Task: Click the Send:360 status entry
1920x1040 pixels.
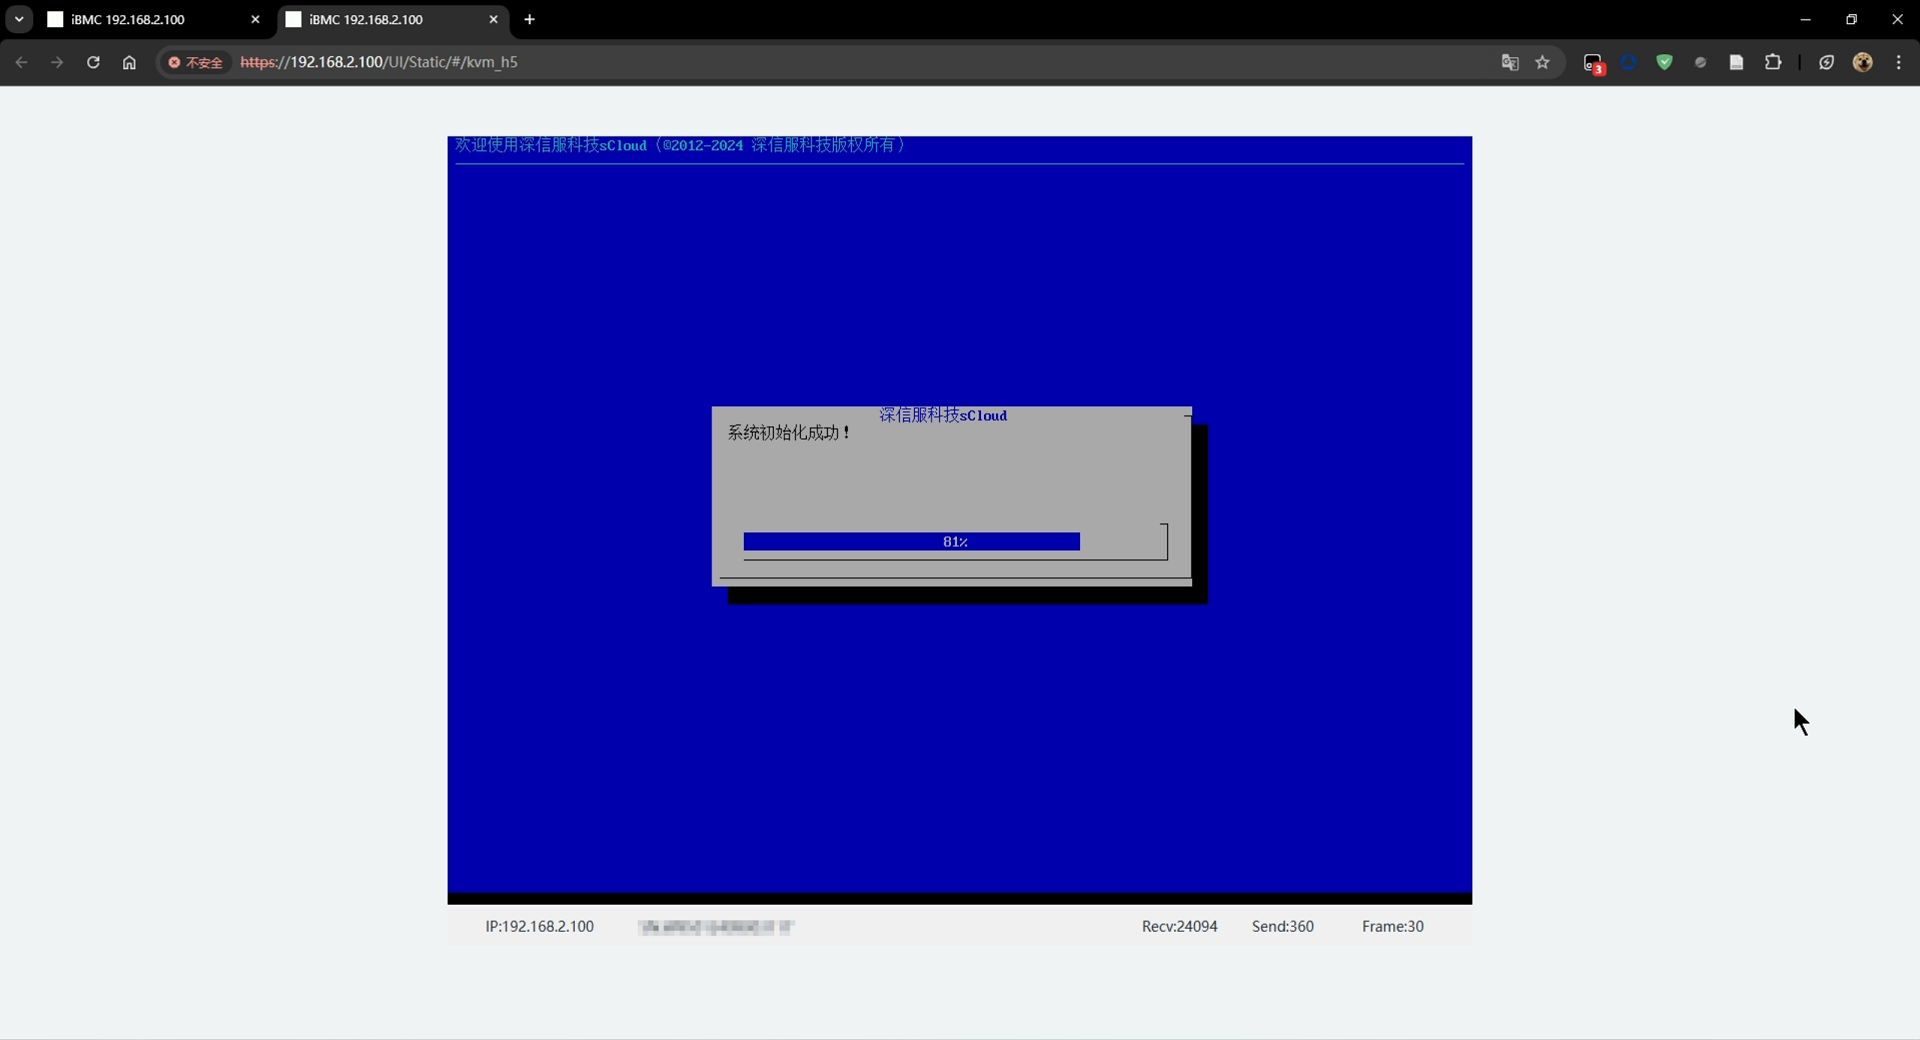Action: coord(1283,926)
